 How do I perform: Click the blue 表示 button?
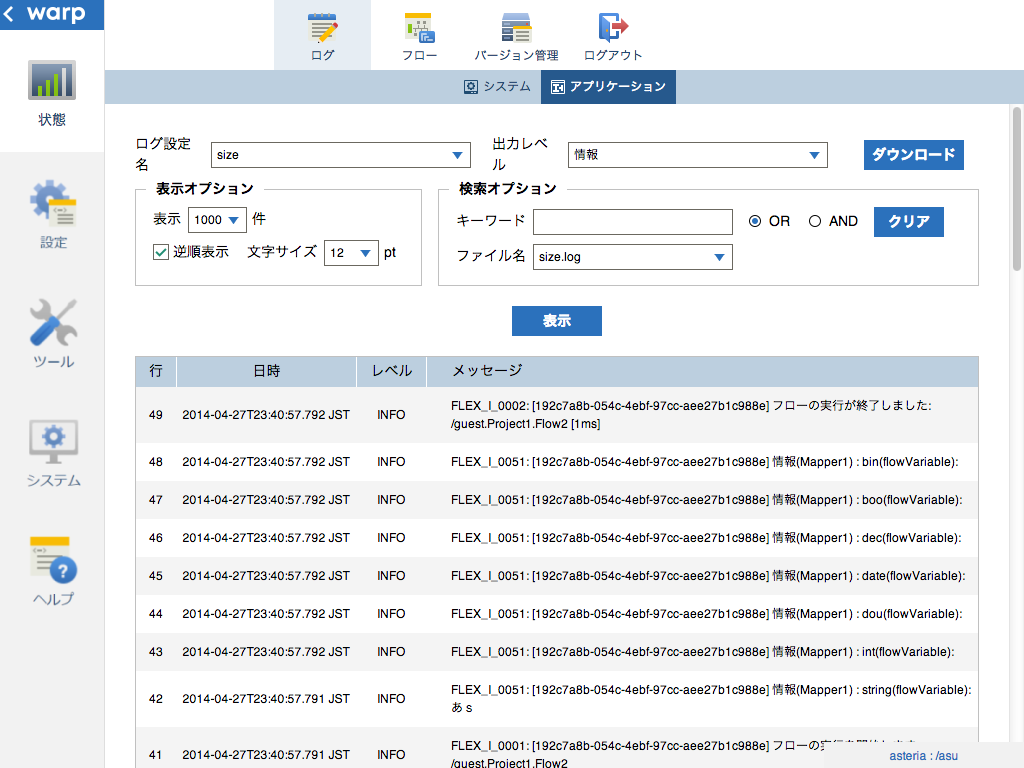(556, 321)
